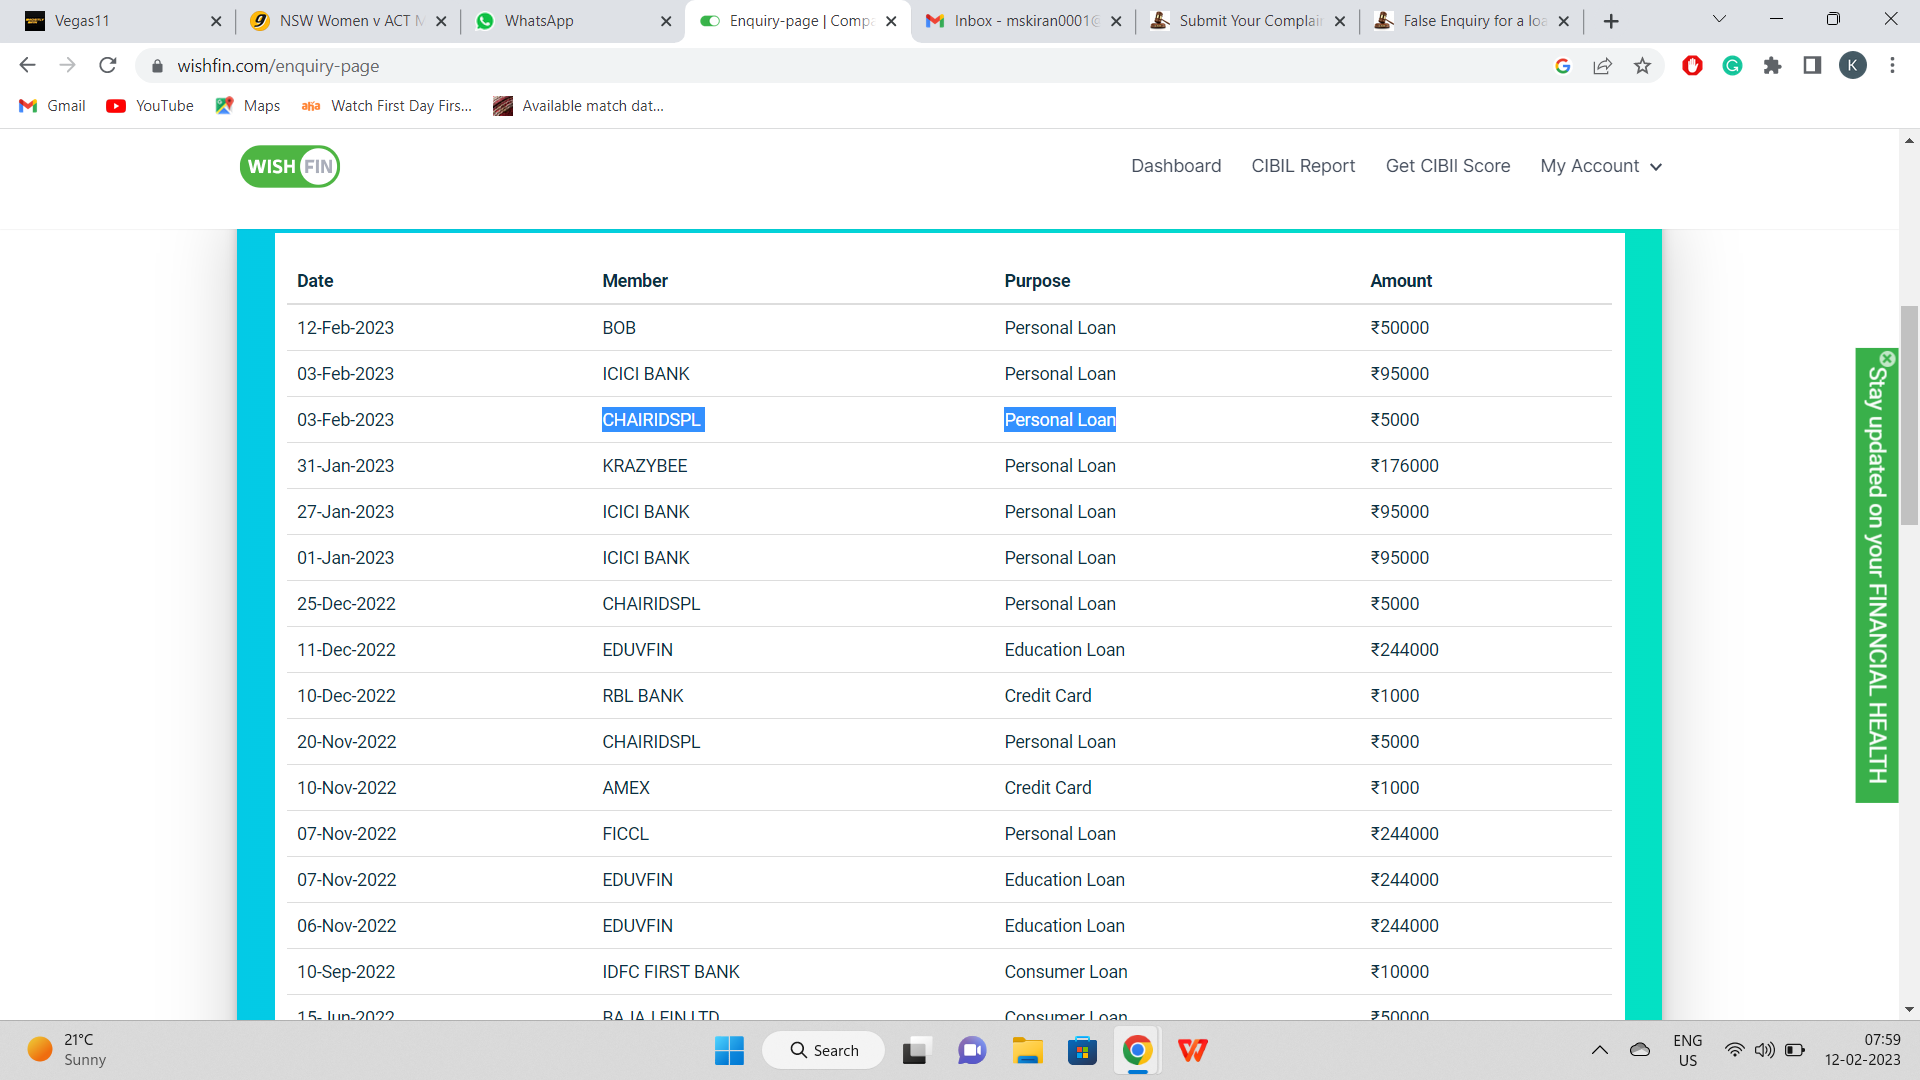
Task: Share this page using the share icon
Action: tap(1602, 66)
